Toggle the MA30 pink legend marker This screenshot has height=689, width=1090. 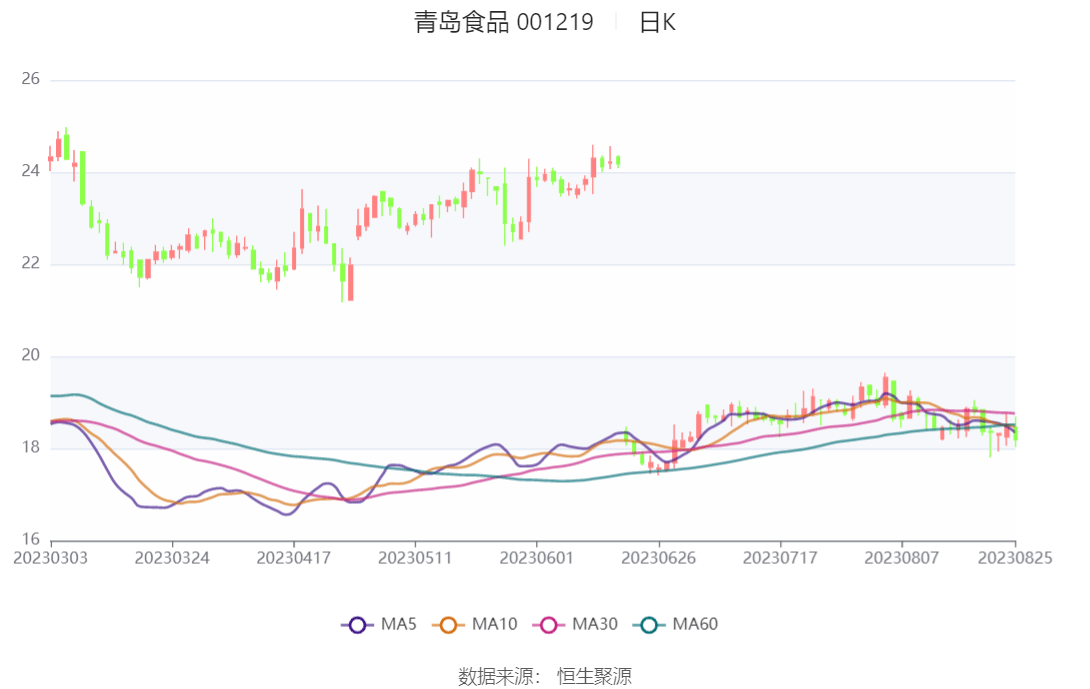pyautogui.click(x=548, y=625)
